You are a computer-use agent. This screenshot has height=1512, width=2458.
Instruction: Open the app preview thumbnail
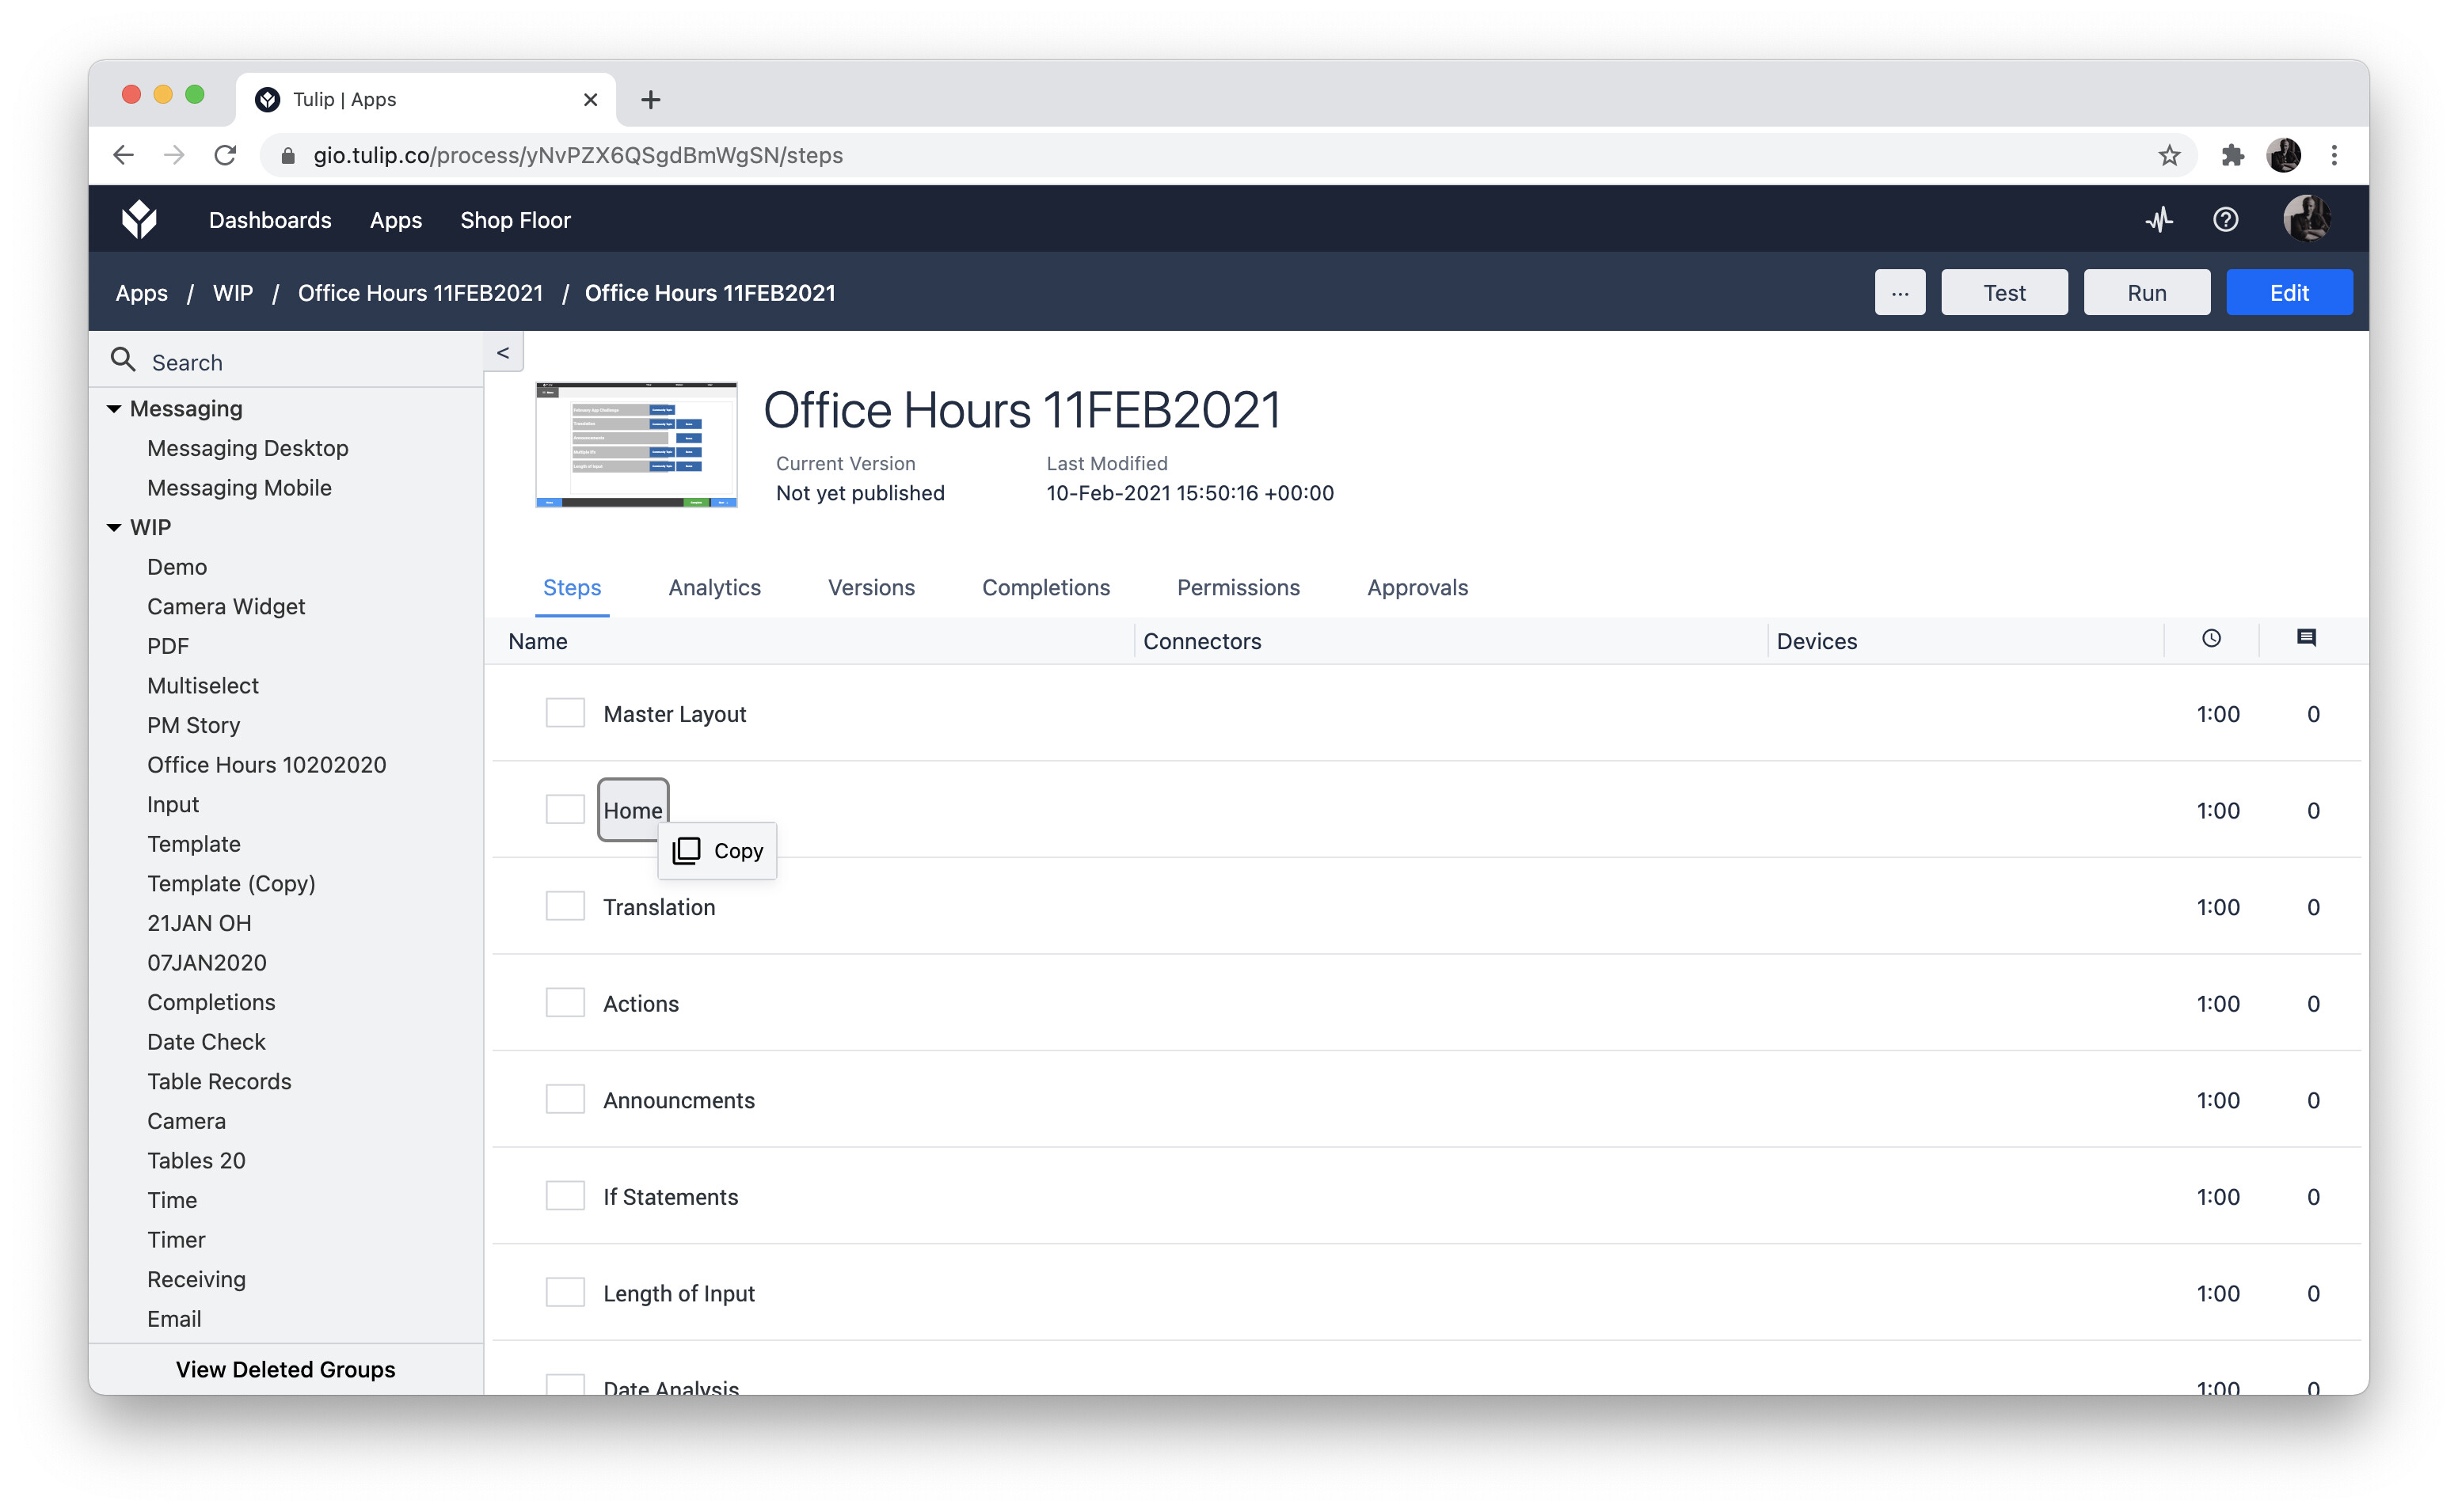(x=636, y=445)
